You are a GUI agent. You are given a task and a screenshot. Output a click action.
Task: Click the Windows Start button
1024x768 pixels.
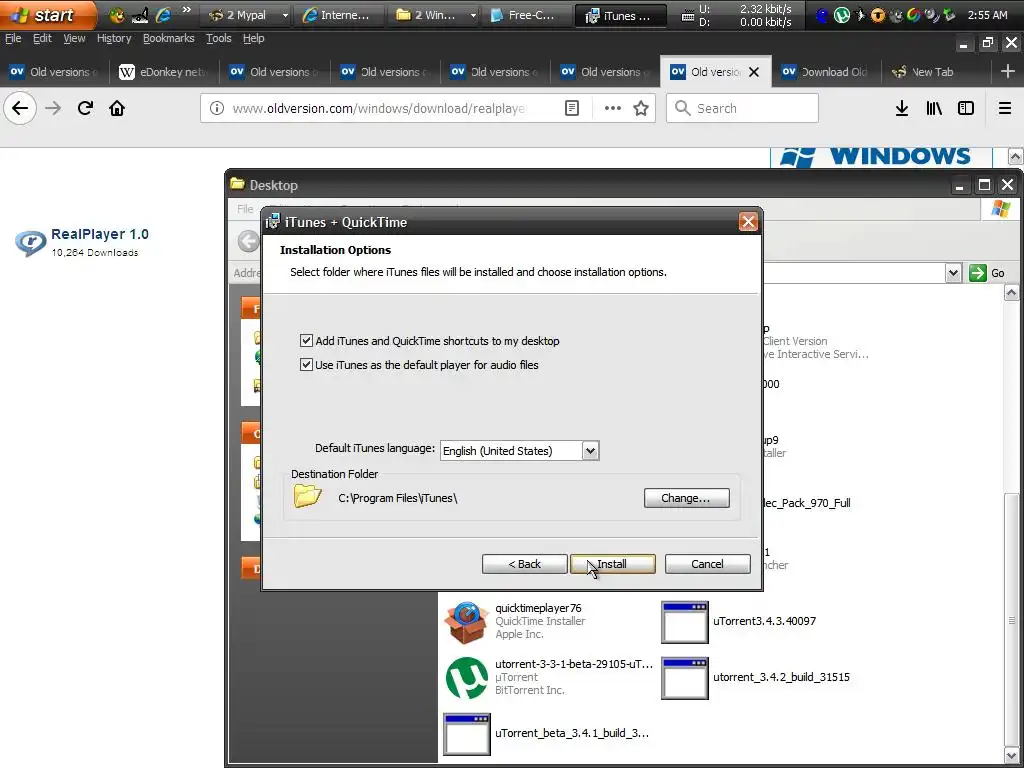(x=47, y=14)
